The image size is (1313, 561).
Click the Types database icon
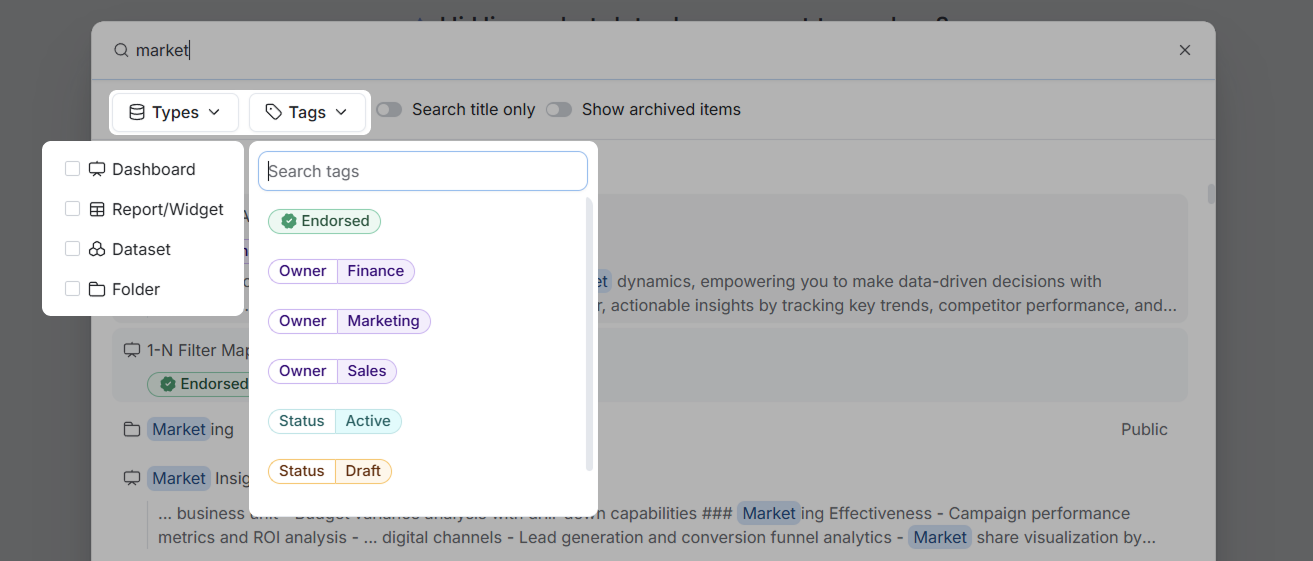137,112
